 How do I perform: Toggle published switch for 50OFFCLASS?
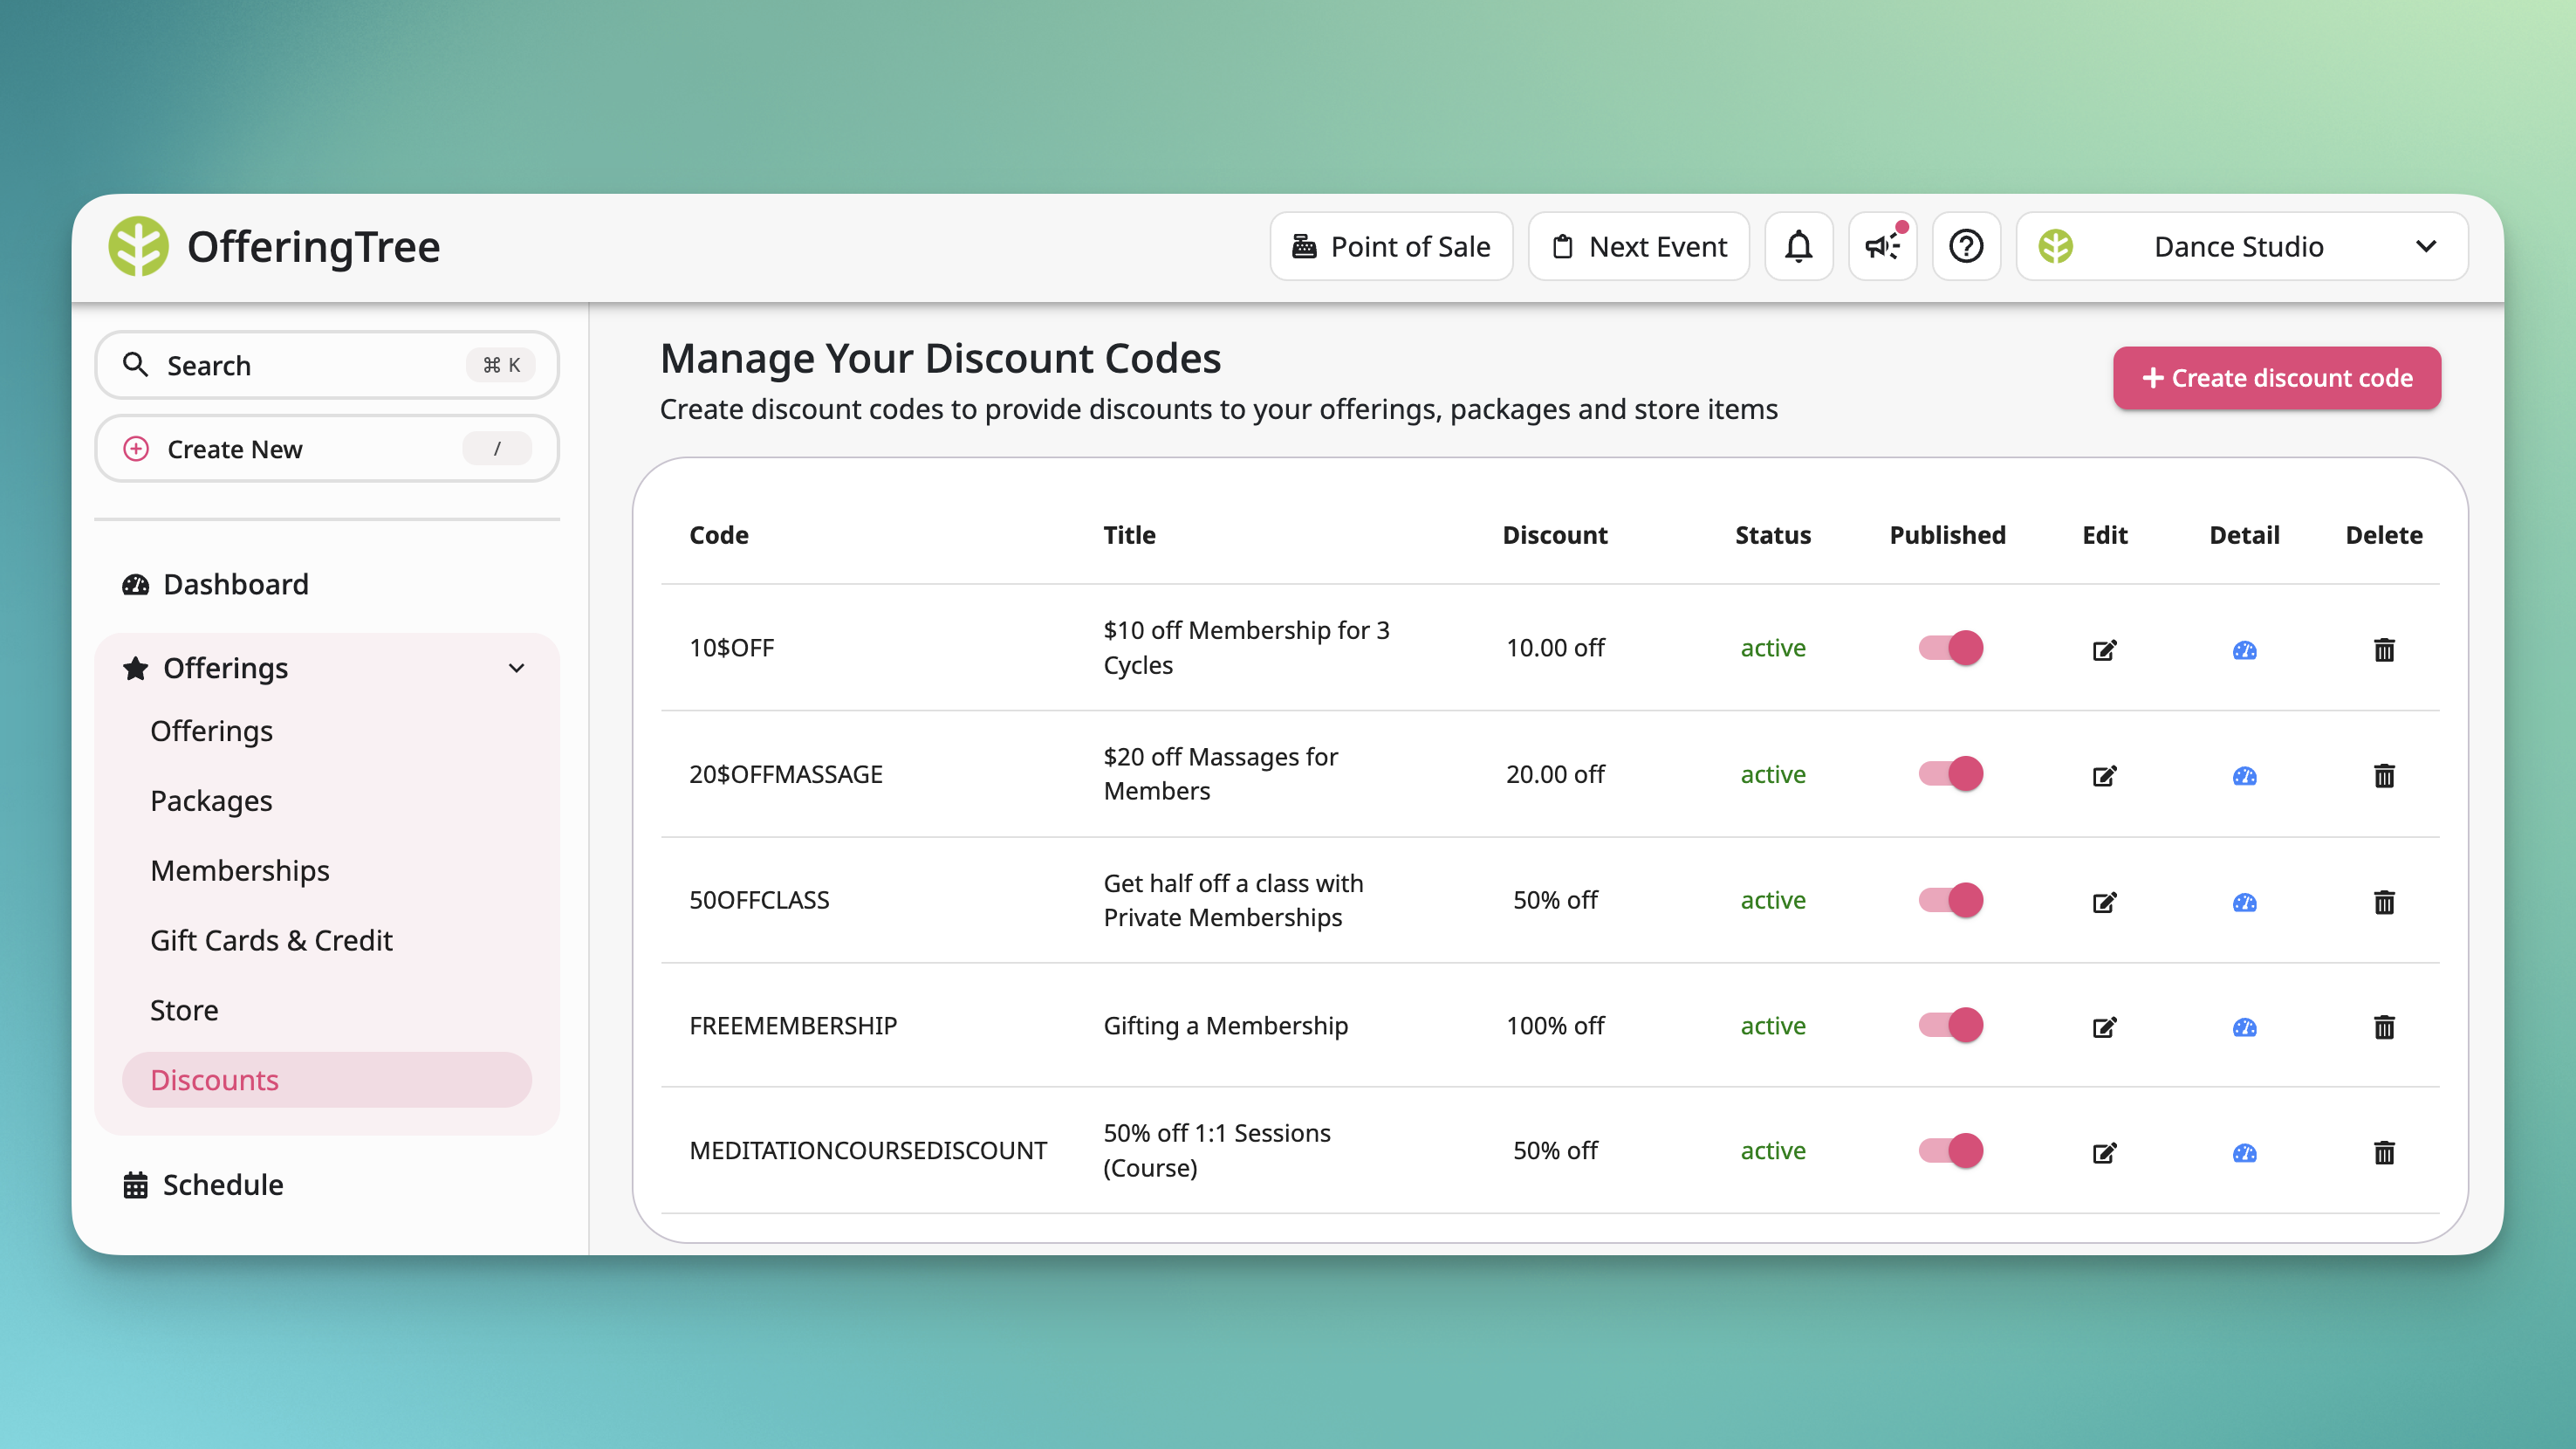(1950, 900)
